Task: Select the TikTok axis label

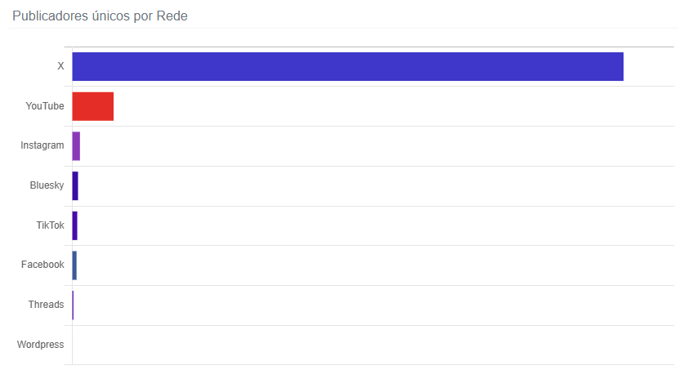Action: (50, 225)
